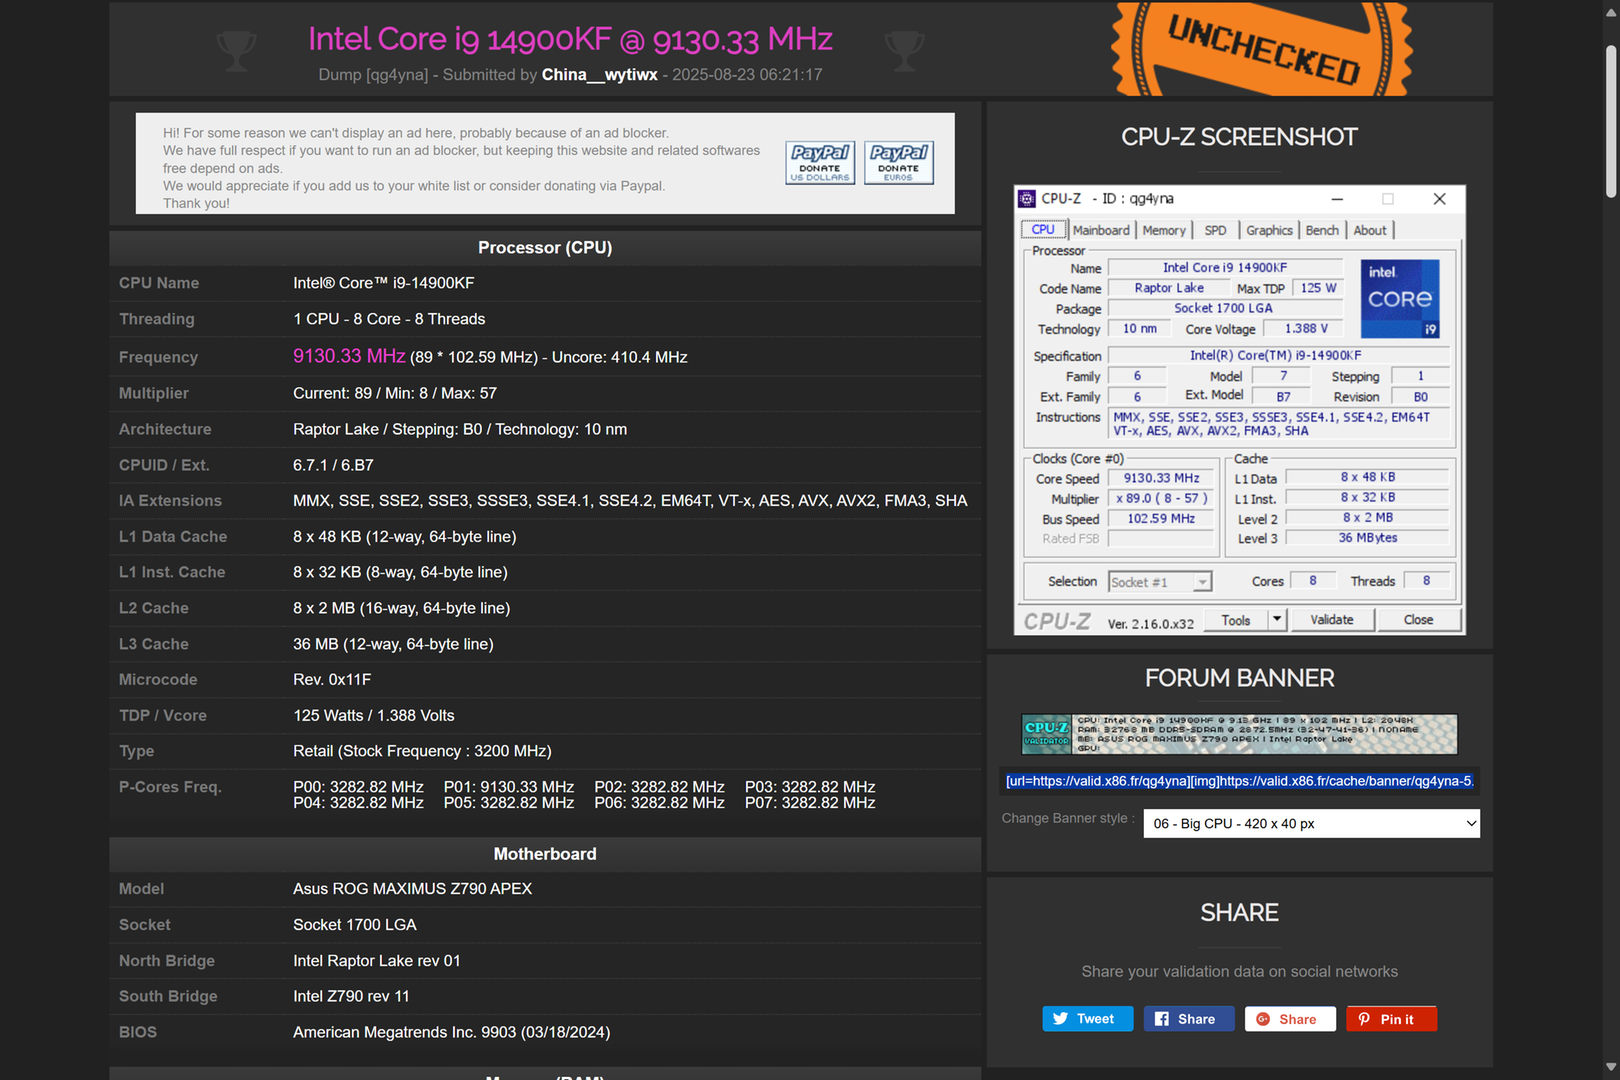
Task: Share the result via Google Plus button
Action: [1290, 1019]
